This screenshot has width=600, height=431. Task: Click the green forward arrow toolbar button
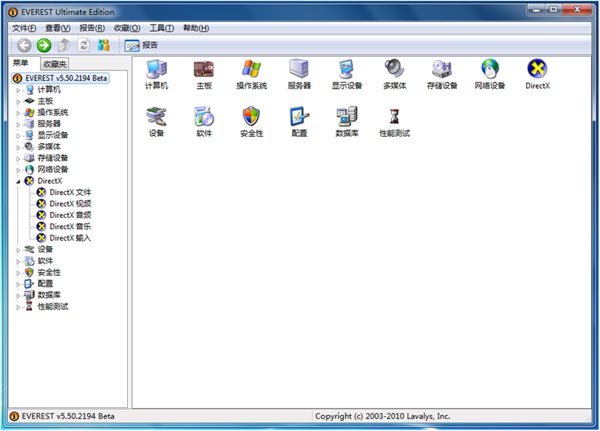(x=44, y=45)
